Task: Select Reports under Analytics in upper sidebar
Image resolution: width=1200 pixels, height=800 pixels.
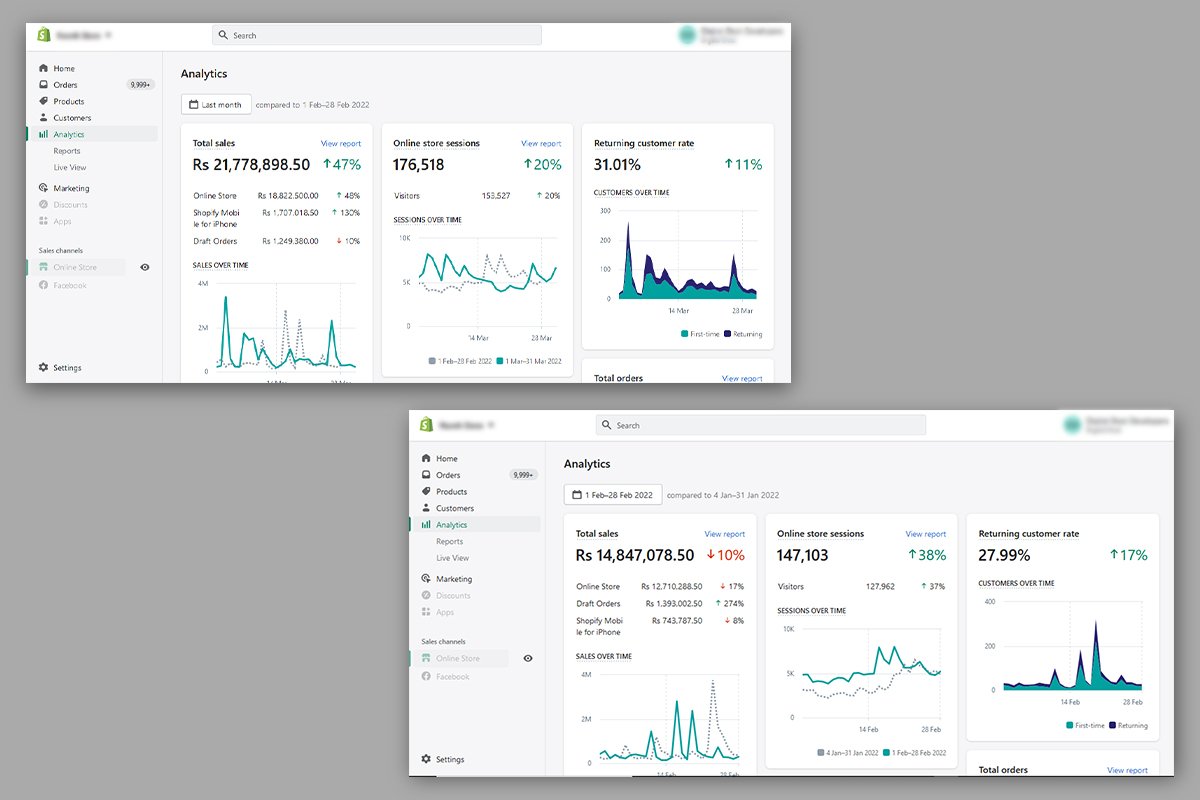Action: pyautogui.click(x=67, y=151)
